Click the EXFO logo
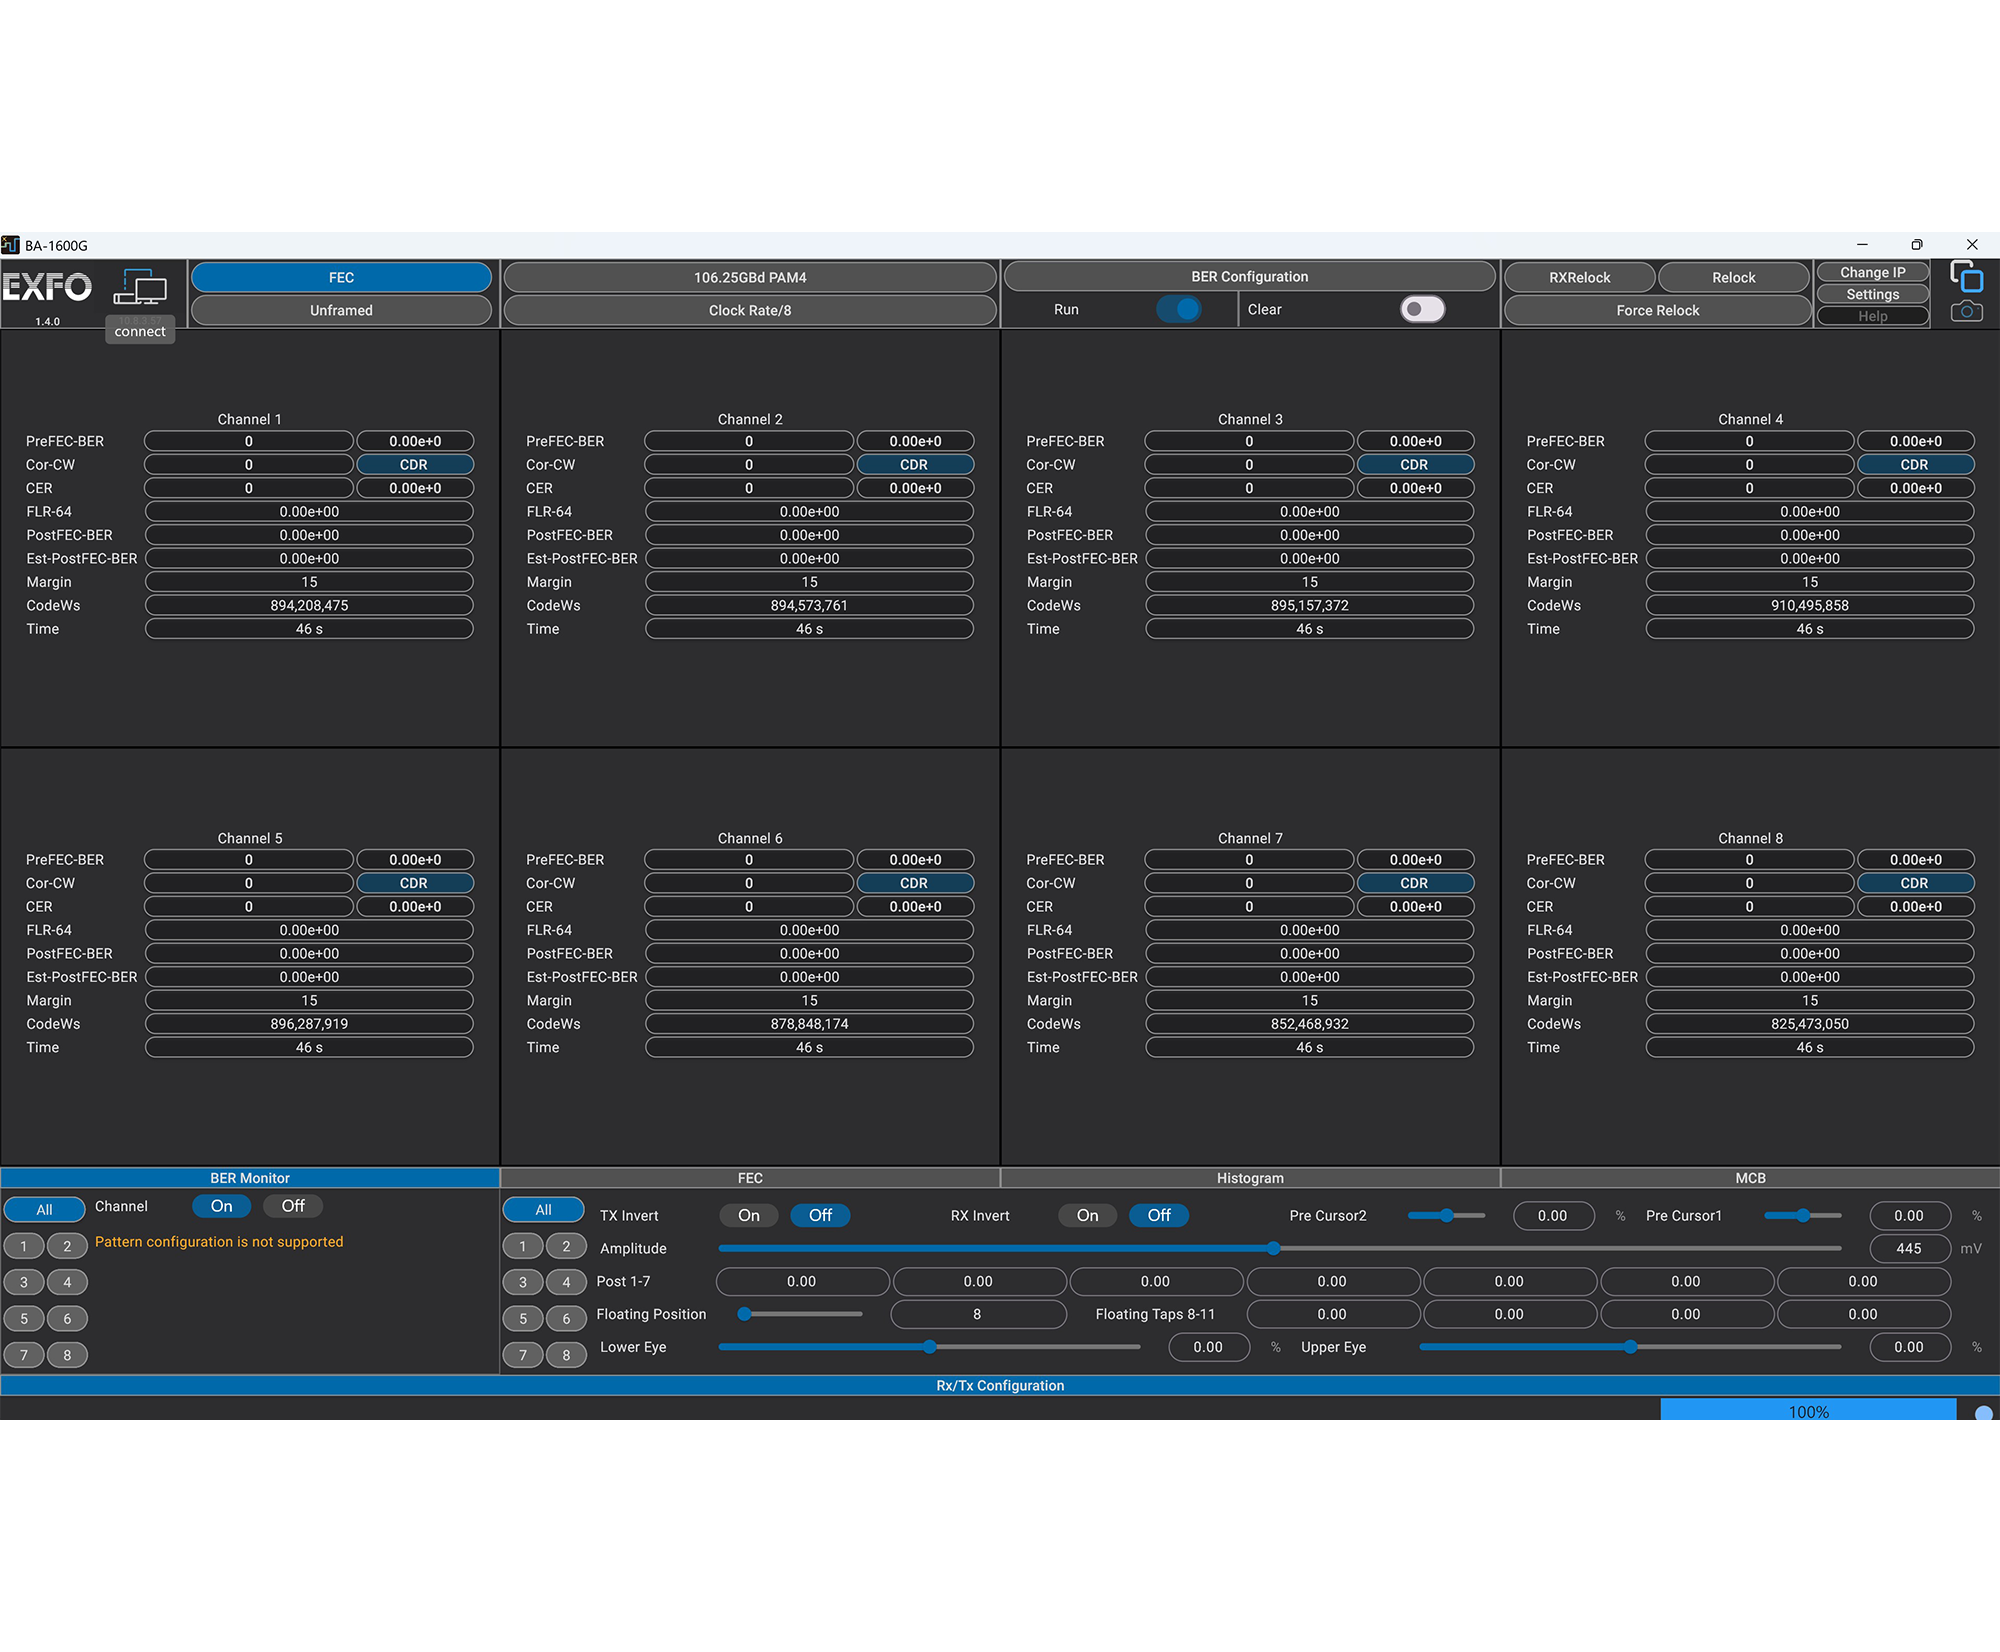 coord(46,289)
